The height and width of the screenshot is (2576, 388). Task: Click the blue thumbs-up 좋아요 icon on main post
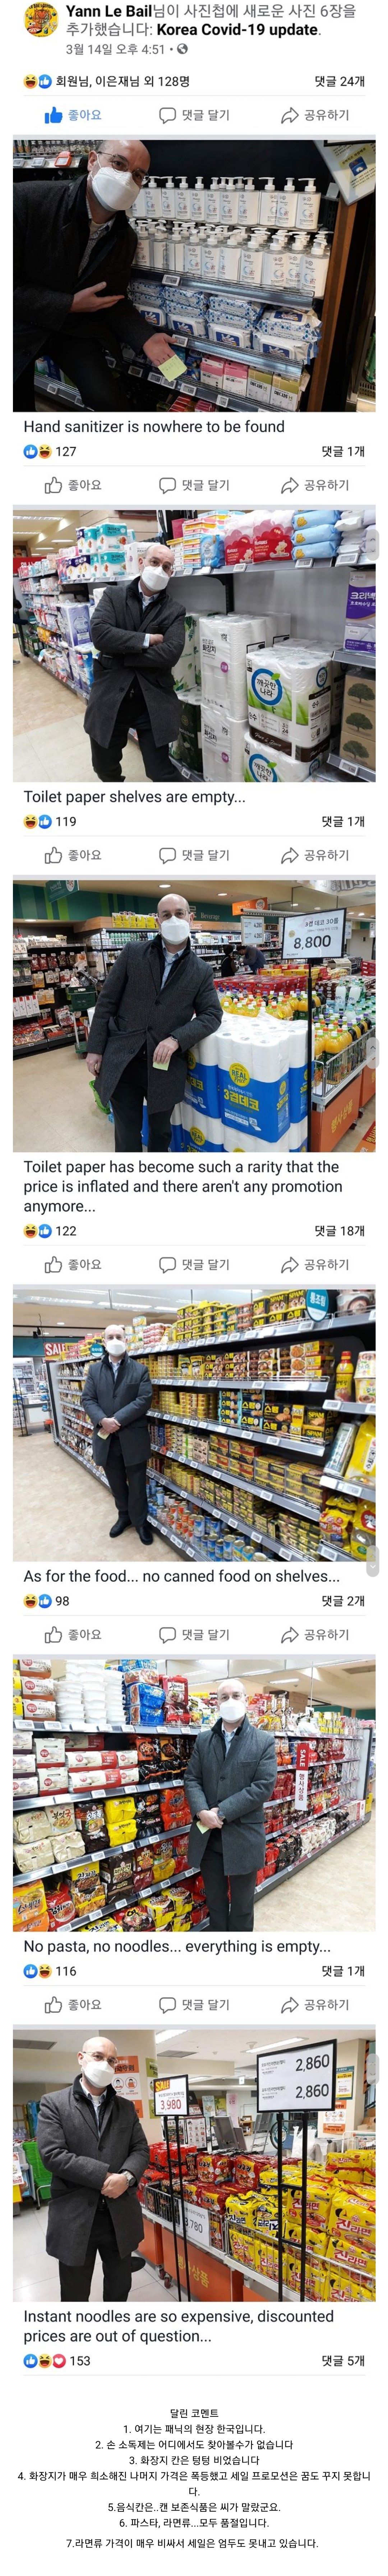(54, 115)
